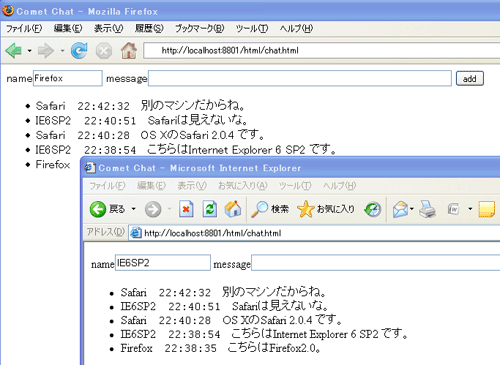Click IE stop icon with red X

[186, 209]
